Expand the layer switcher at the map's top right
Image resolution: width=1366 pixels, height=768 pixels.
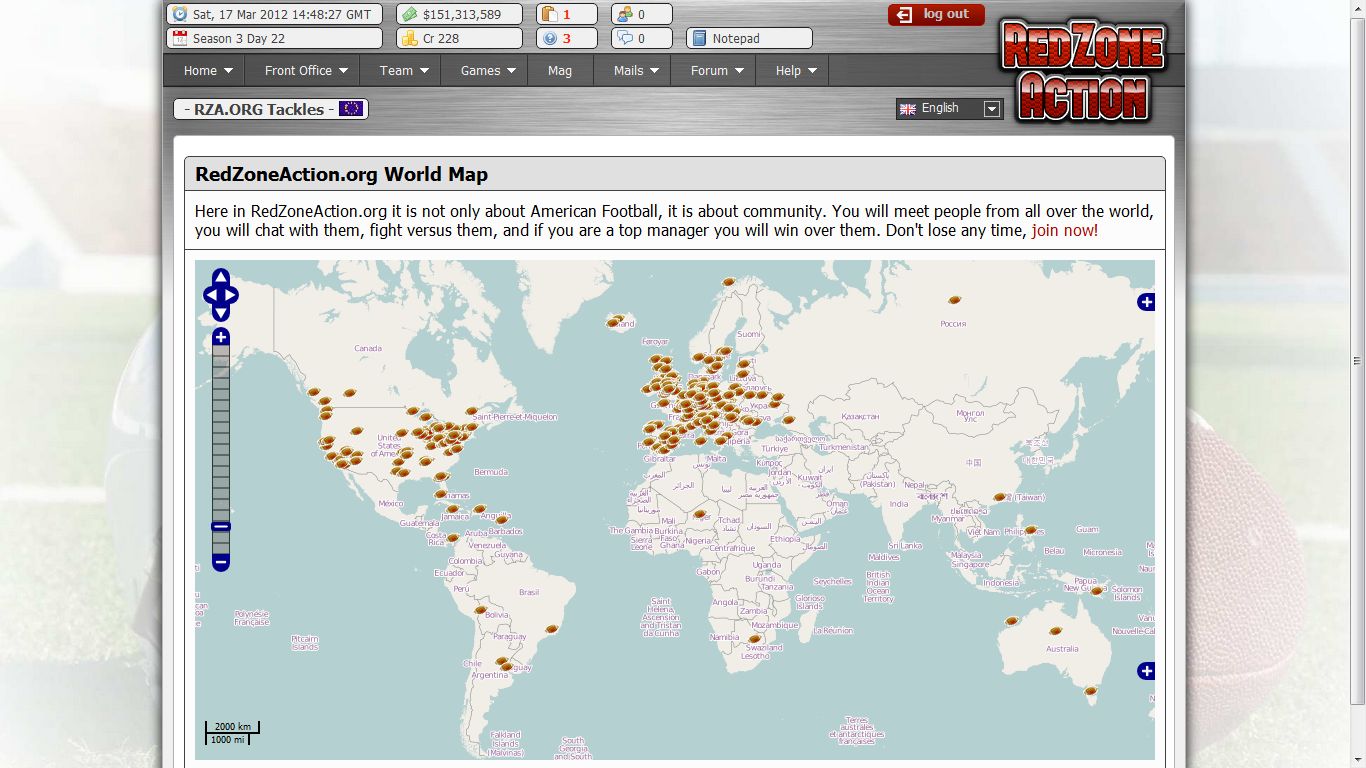click(1146, 302)
